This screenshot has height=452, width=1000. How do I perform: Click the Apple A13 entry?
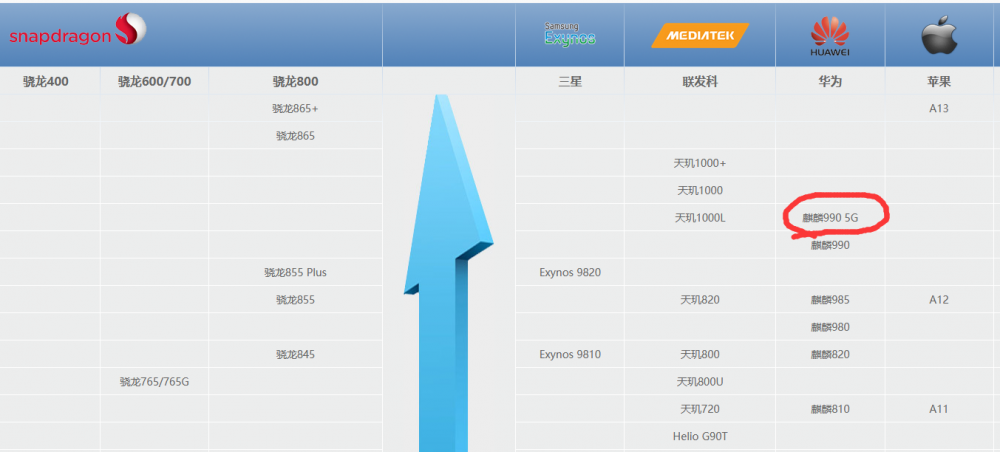coord(939,108)
